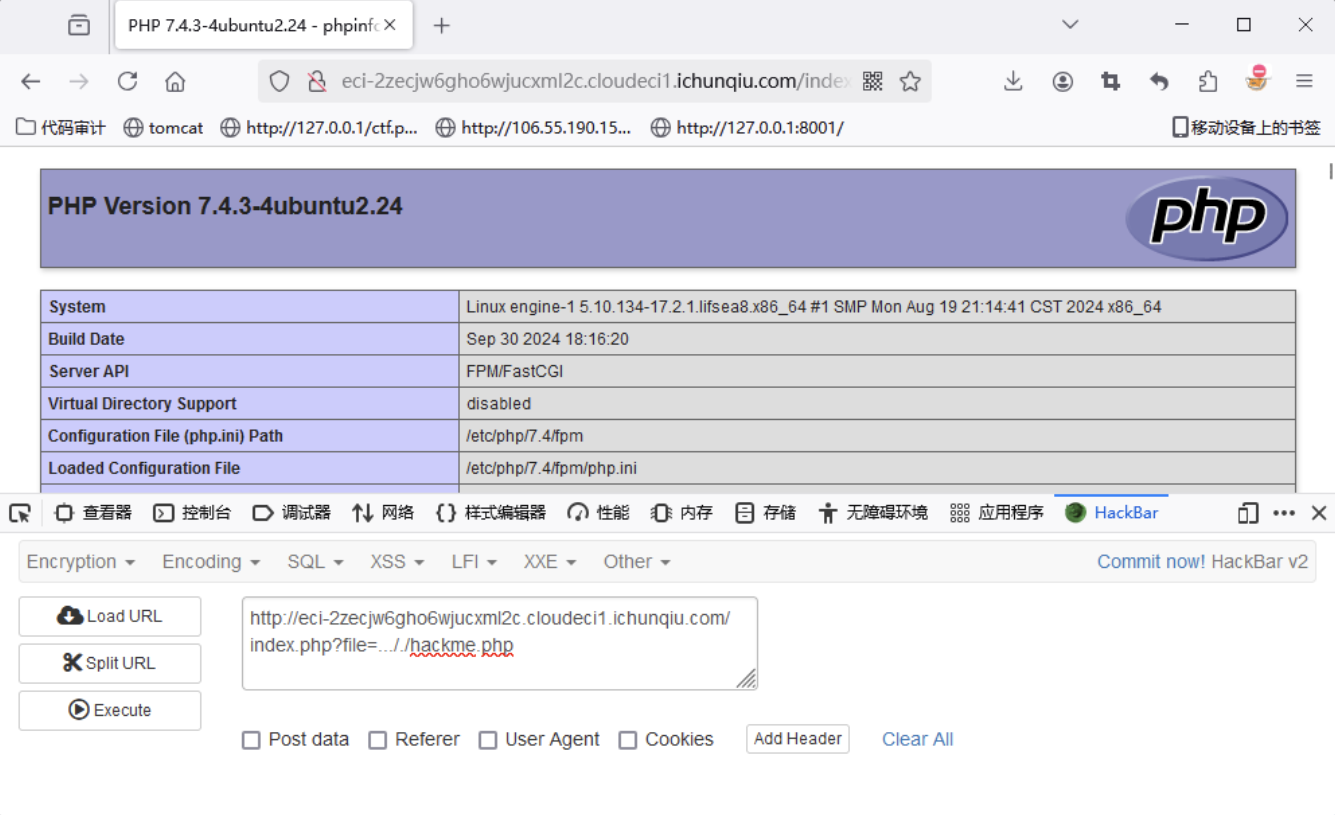Click the Execute button in HackBar
Screen dimensions: 1335x815
point(109,710)
